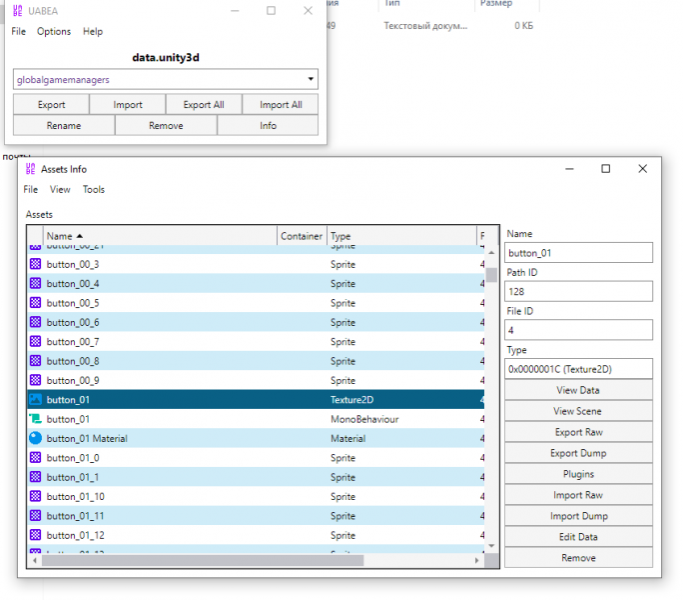The height and width of the screenshot is (600, 683).
Task: Click the sprite icon of button_00_7
Action: [x=35, y=341]
